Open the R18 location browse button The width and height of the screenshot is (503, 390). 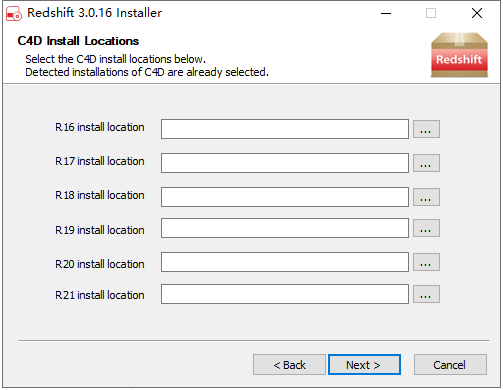426,197
